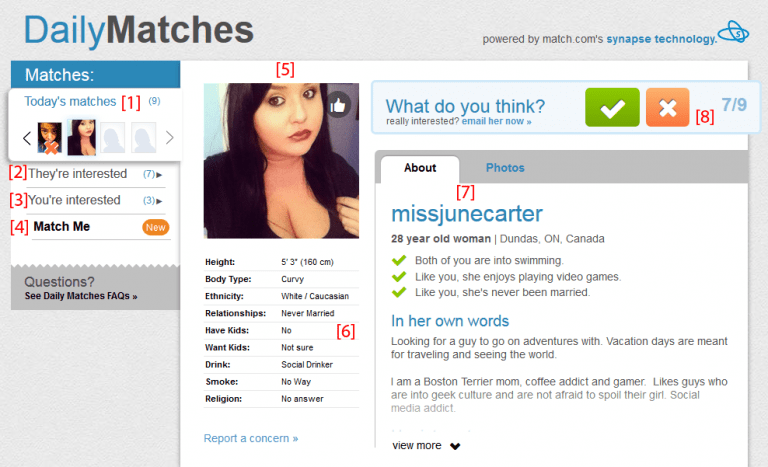This screenshot has height=467, width=768.
Task: Click the orange X not interested button
Action: tap(668, 107)
